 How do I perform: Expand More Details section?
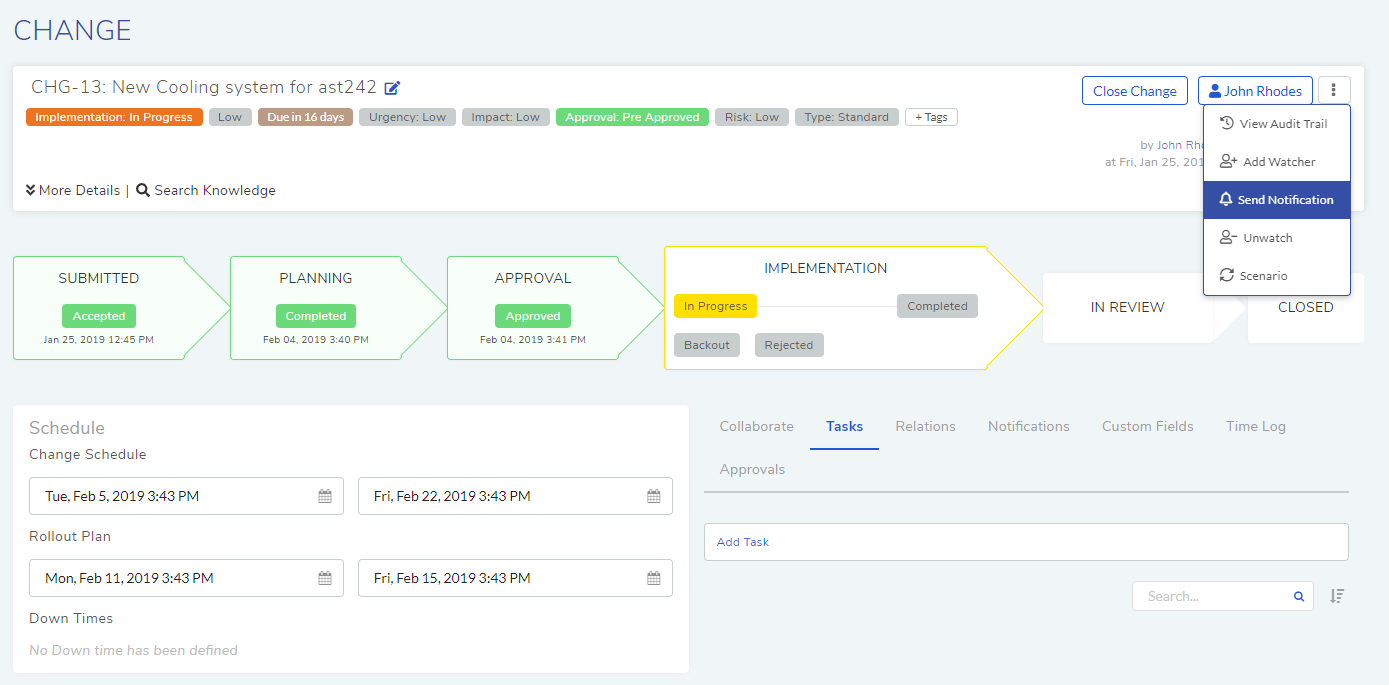pyautogui.click(x=73, y=190)
